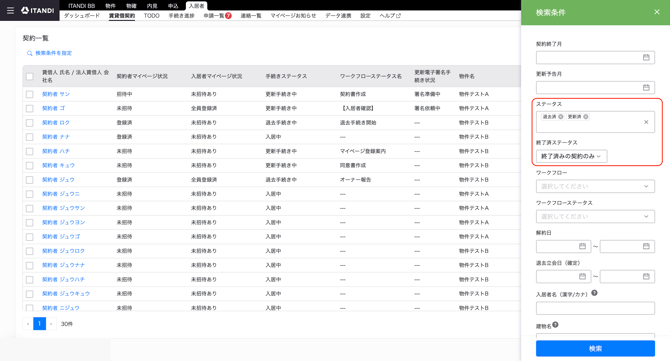Open calendar in 解約日 end date field
Screen dimensions: 670x361
646,246
